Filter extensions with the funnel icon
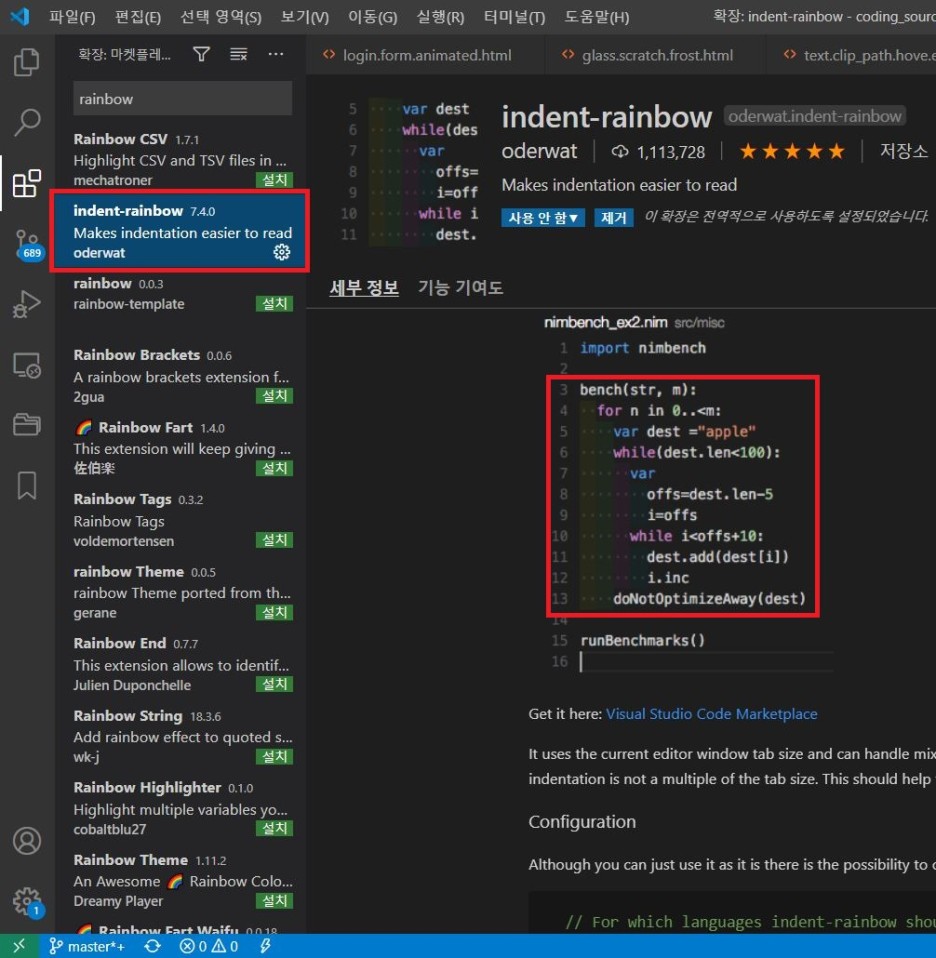This screenshot has width=936, height=958. [201, 54]
